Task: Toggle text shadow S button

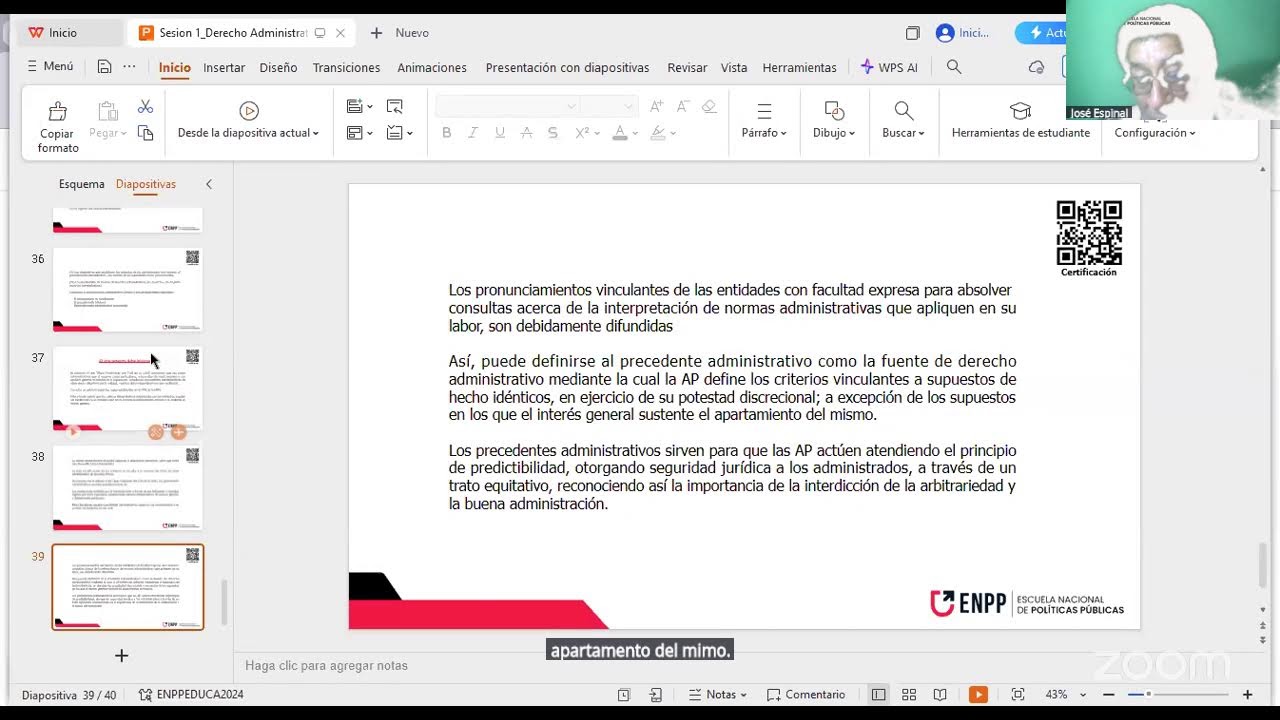Action: tap(552, 133)
